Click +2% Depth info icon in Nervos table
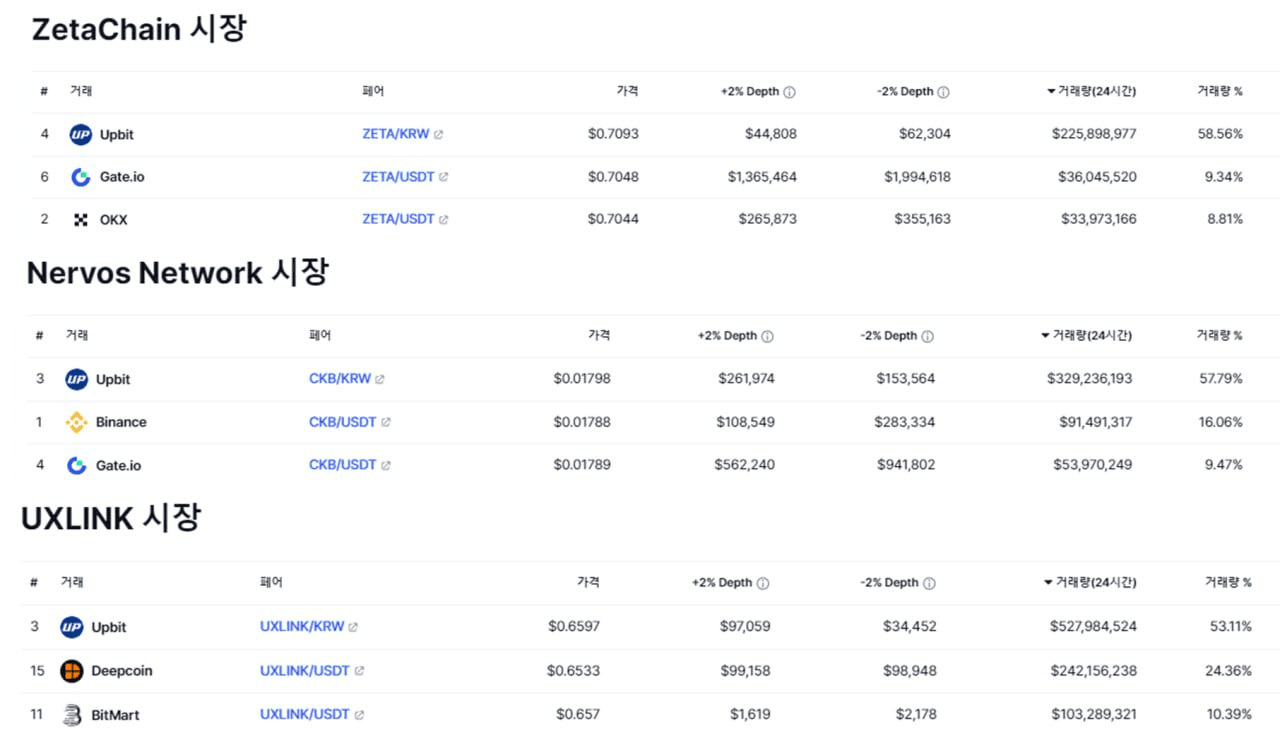 point(767,336)
